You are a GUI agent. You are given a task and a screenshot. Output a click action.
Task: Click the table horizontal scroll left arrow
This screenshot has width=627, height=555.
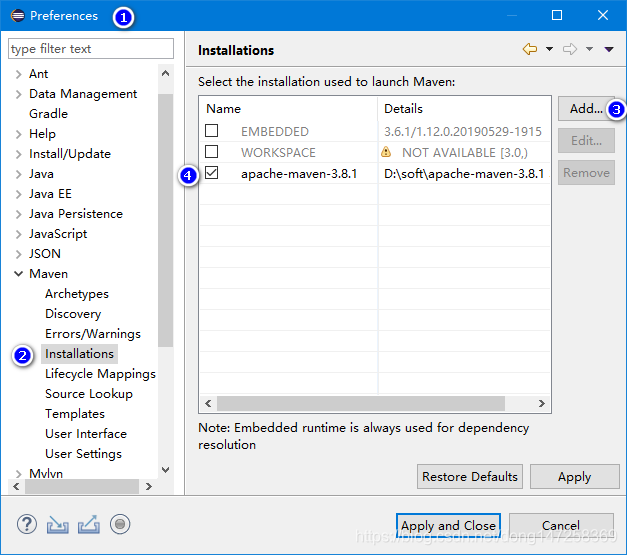(208, 403)
